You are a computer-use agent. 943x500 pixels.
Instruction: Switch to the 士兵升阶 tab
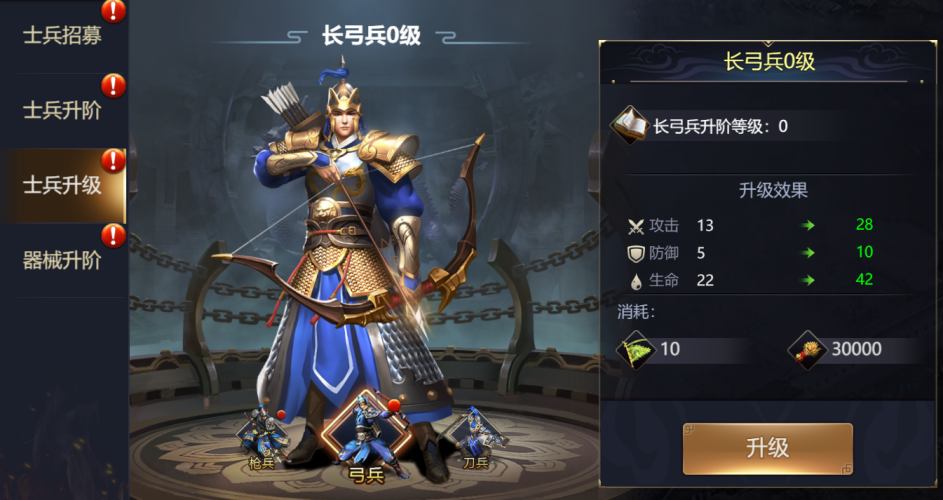[x=63, y=111]
